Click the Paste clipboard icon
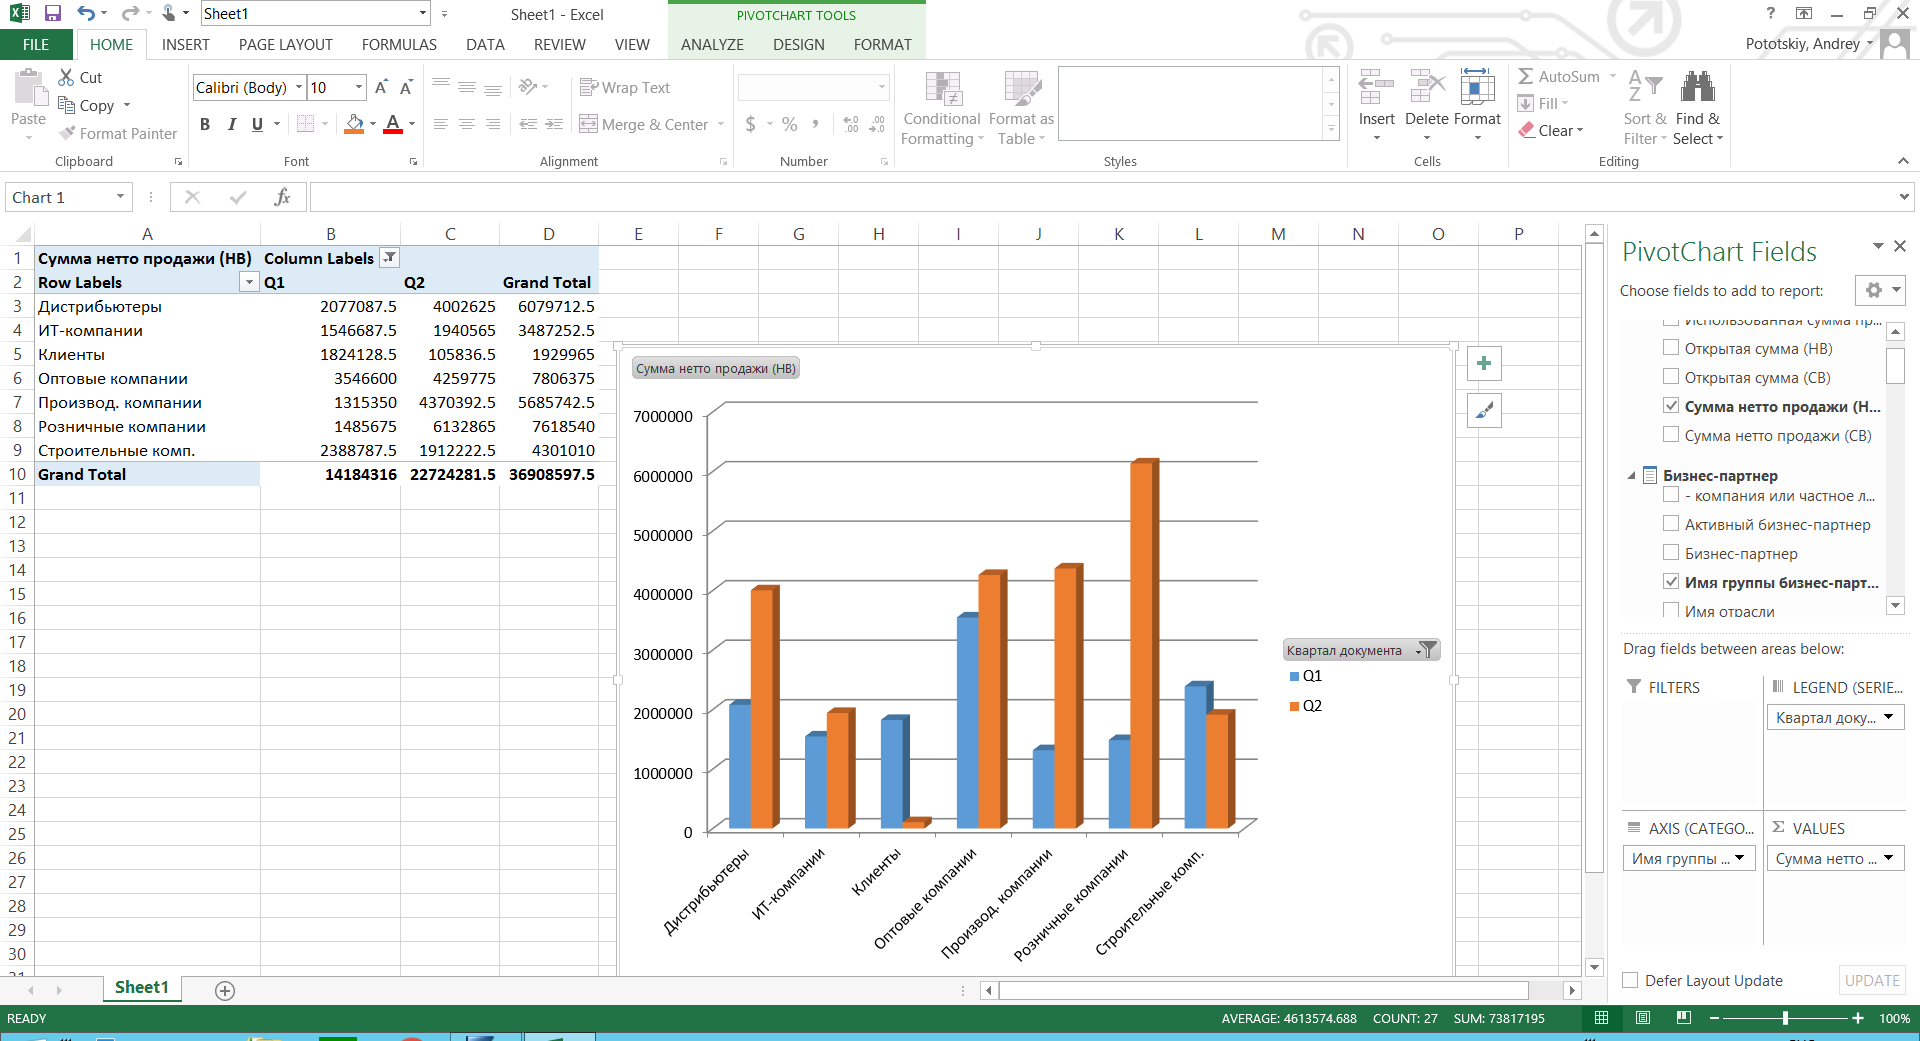The height and width of the screenshot is (1041, 1920). click(x=28, y=89)
